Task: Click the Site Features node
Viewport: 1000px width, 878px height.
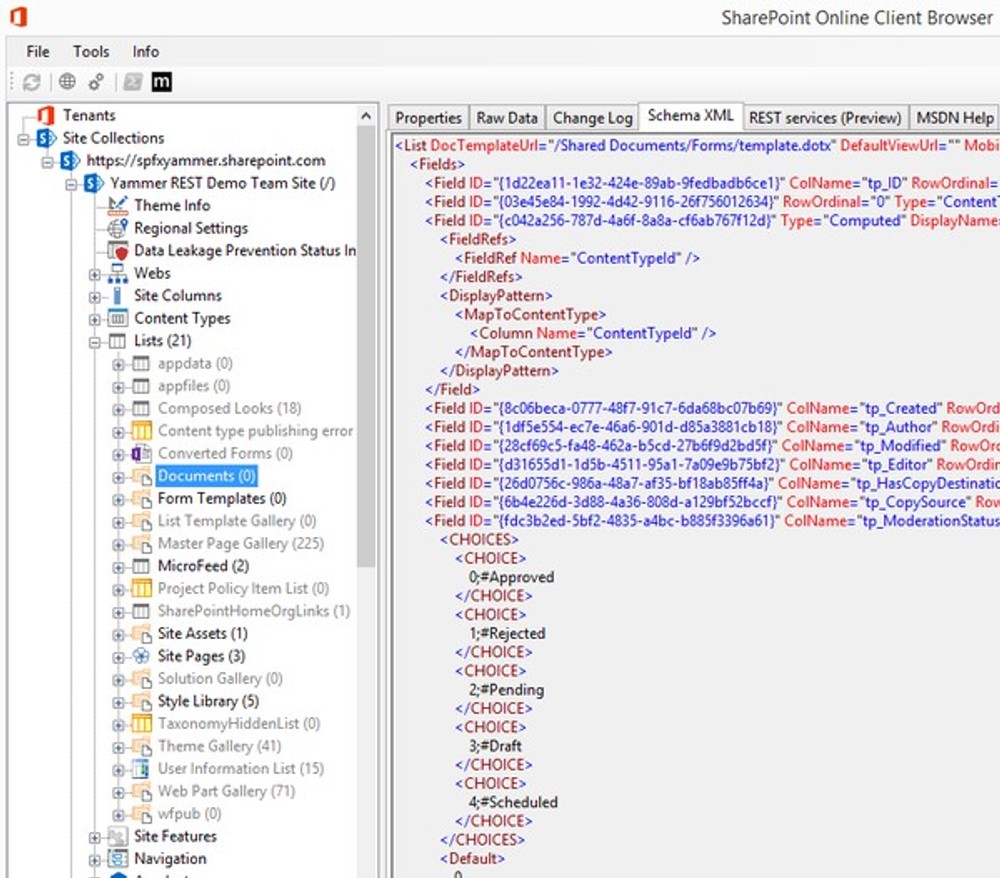Action: (175, 836)
